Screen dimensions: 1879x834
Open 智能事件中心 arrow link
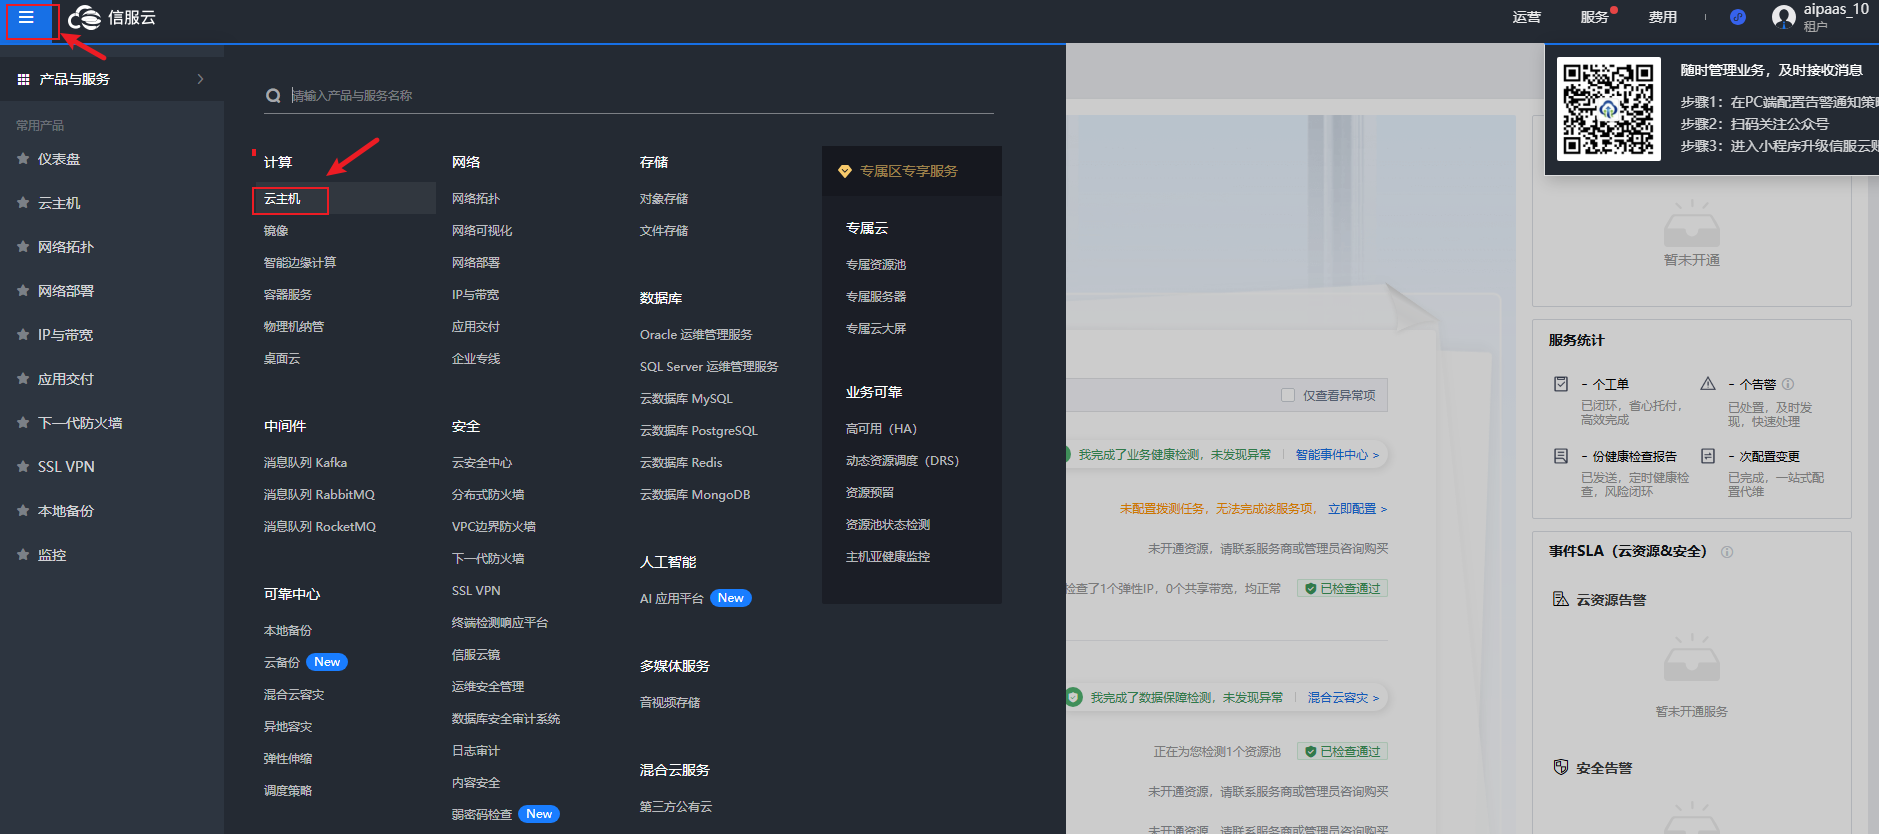click(x=1337, y=455)
